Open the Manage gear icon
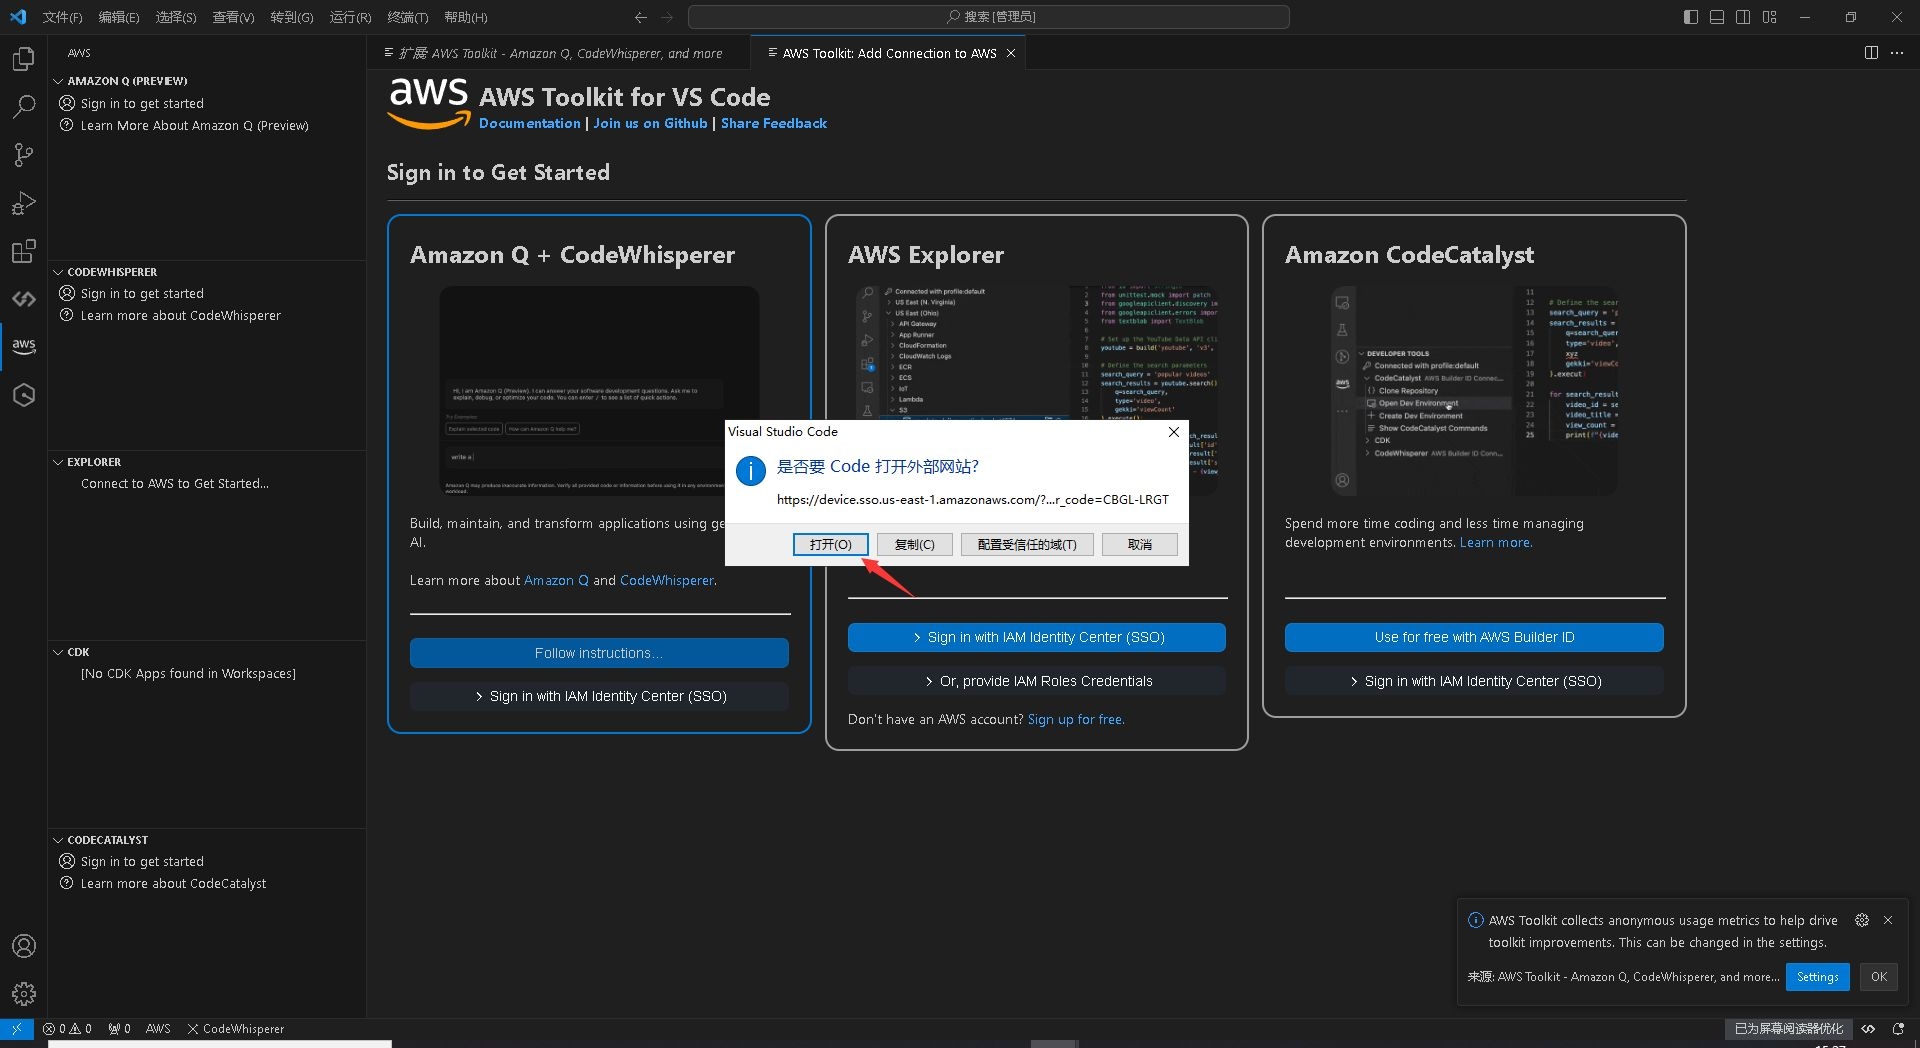The width and height of the screenshot is (1920, 1048). pyautogui.click(x=23, y=993)
